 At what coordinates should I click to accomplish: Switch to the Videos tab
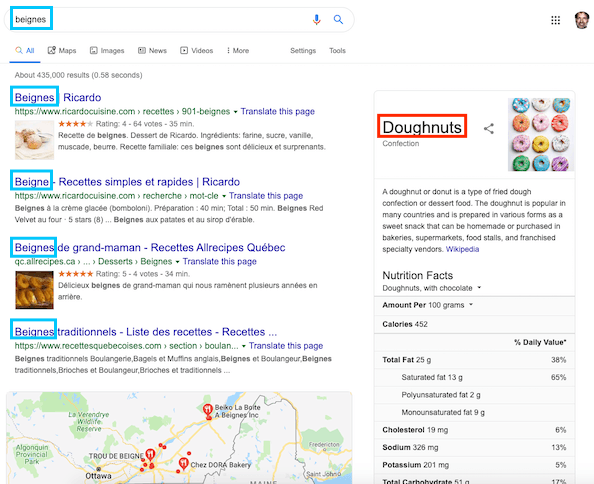[x=197, y=50]
